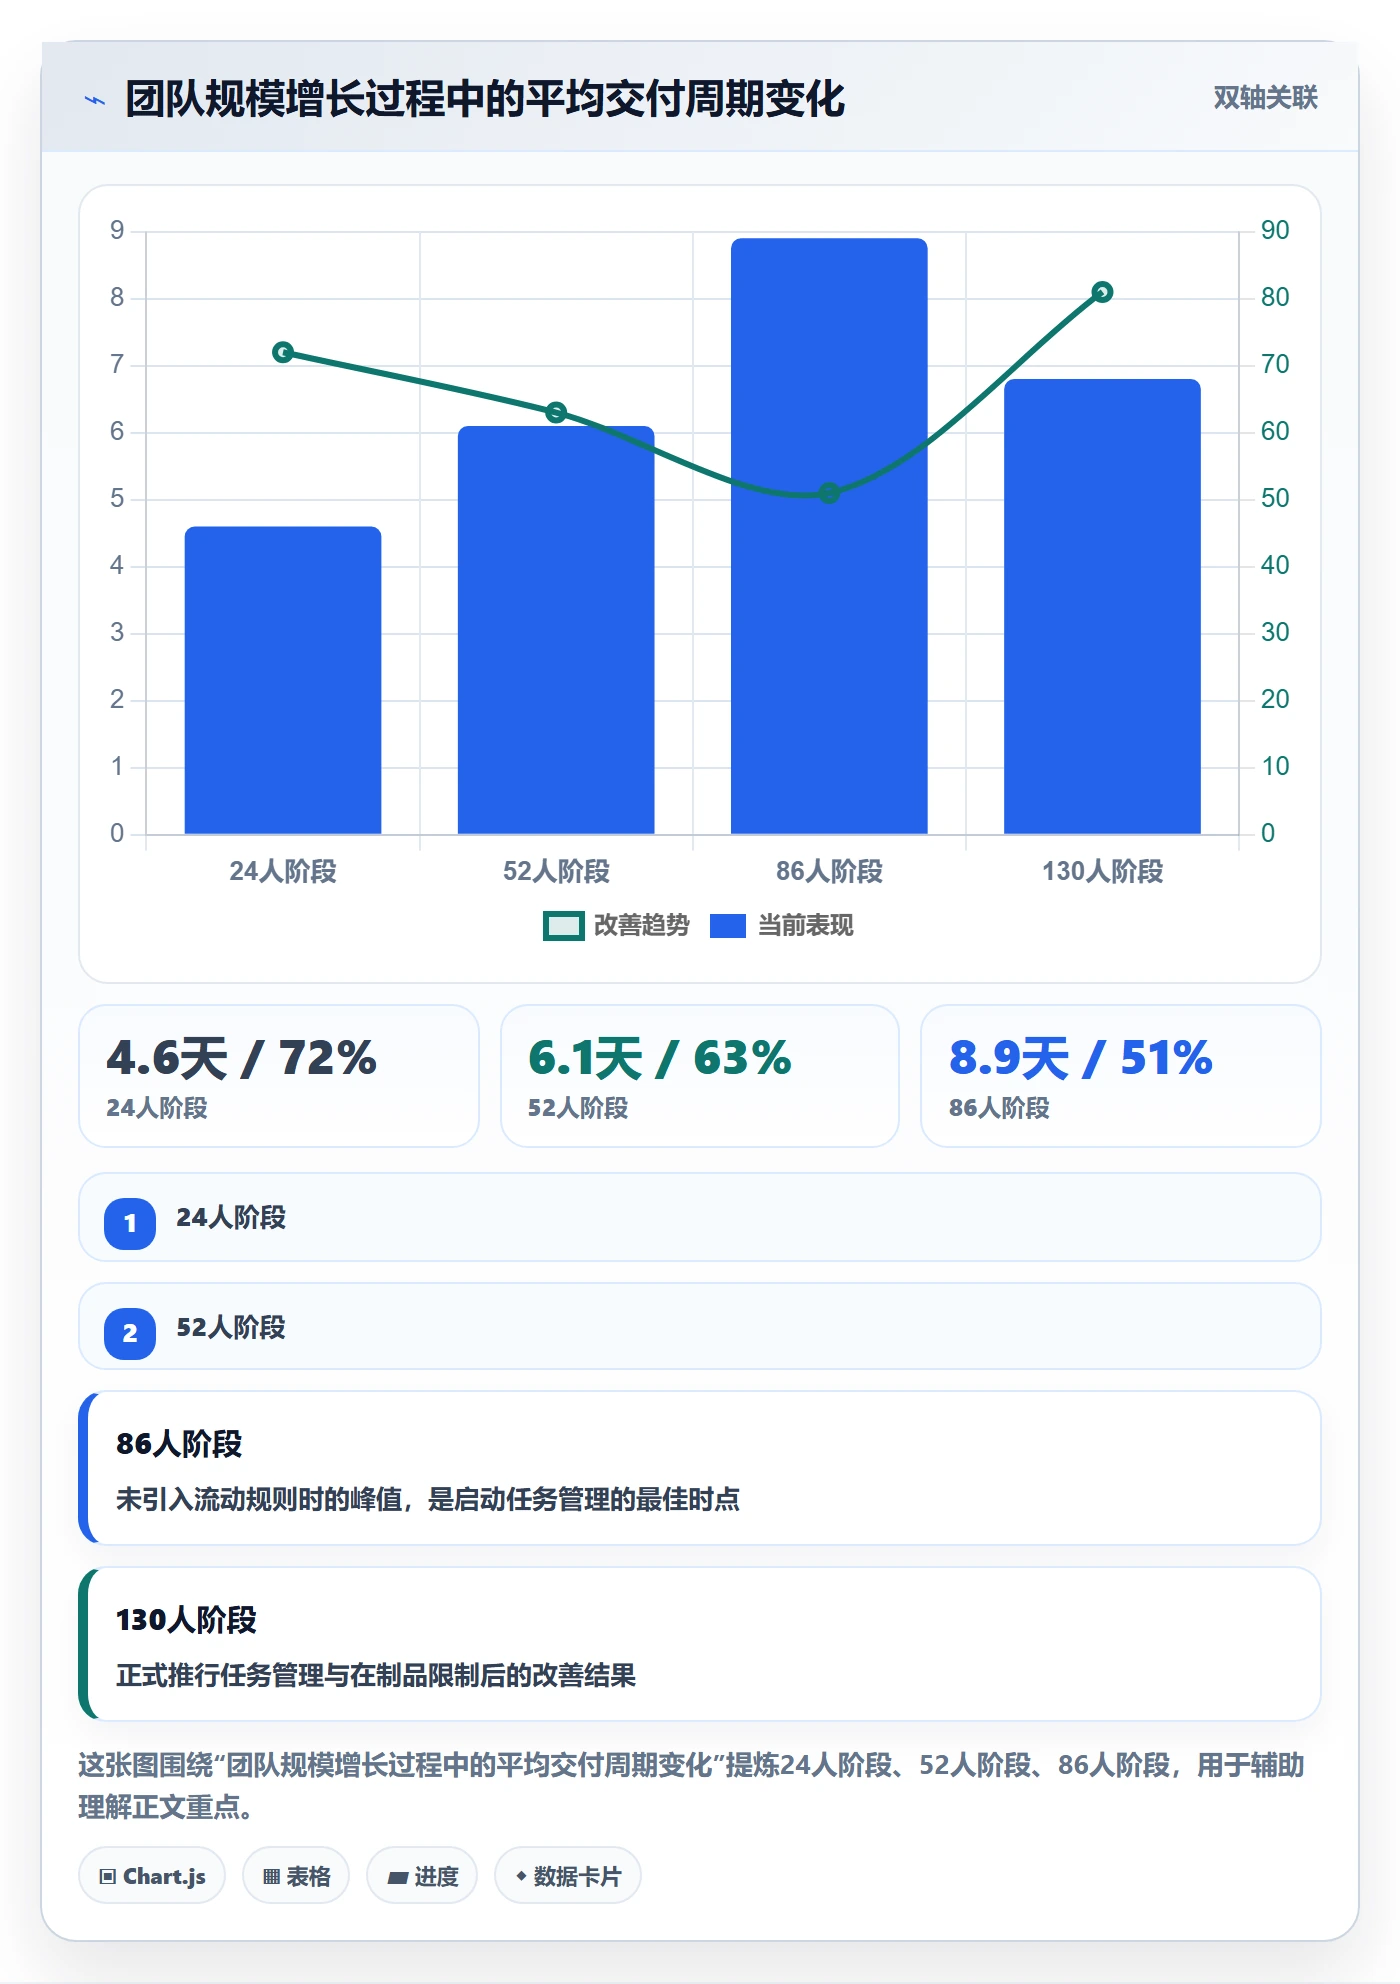Toggle 当前表现 legend label text

(x=805, y=926)
